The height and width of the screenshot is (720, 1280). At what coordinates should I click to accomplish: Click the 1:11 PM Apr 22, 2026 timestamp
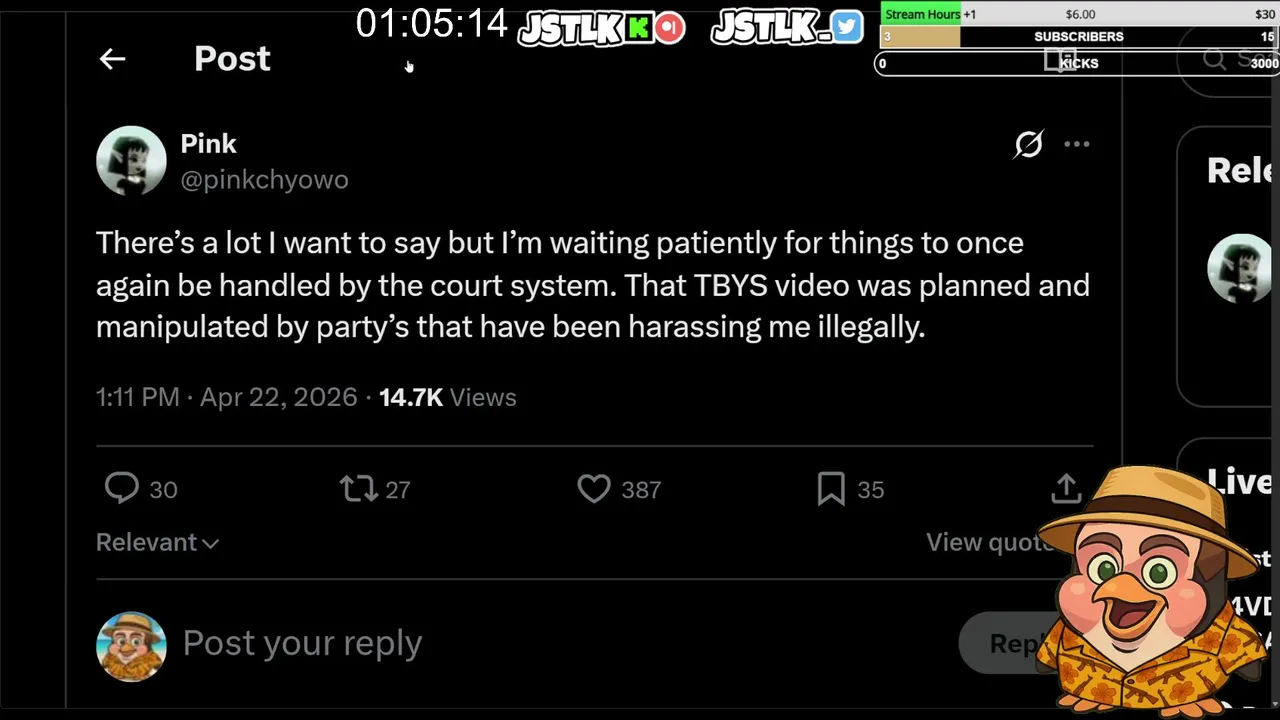coord(226,397)
